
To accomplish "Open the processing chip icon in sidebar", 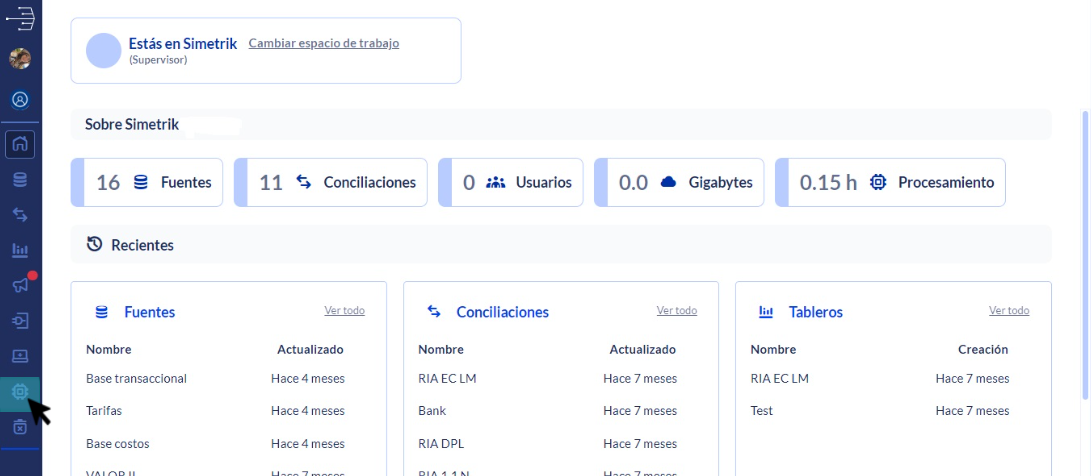I will (x=20, y=393).
